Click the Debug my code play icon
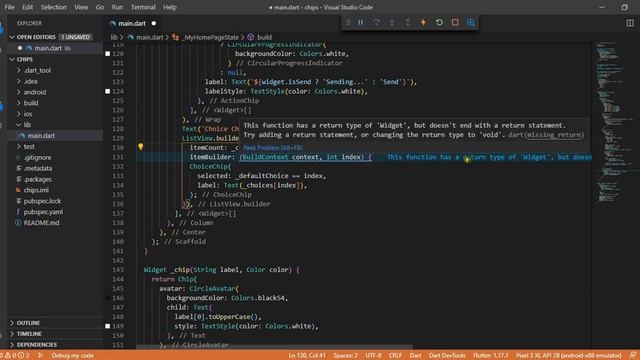 pos(40,356)
